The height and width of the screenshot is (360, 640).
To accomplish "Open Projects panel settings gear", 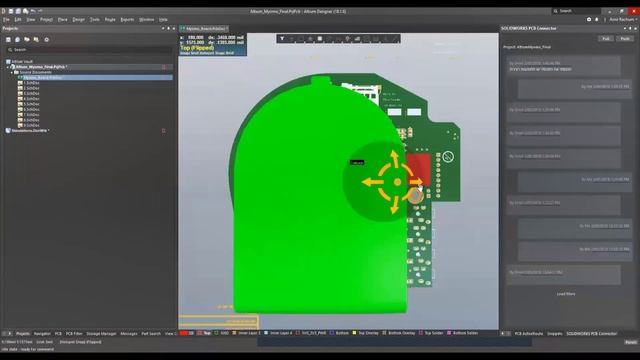I will pos(47,40).
